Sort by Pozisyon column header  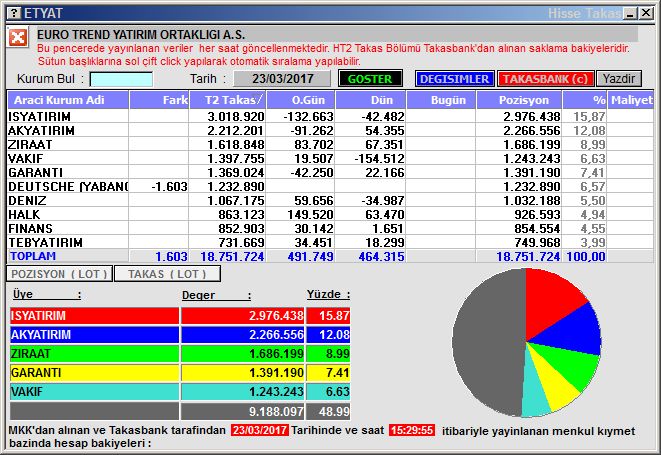(519, 100)
